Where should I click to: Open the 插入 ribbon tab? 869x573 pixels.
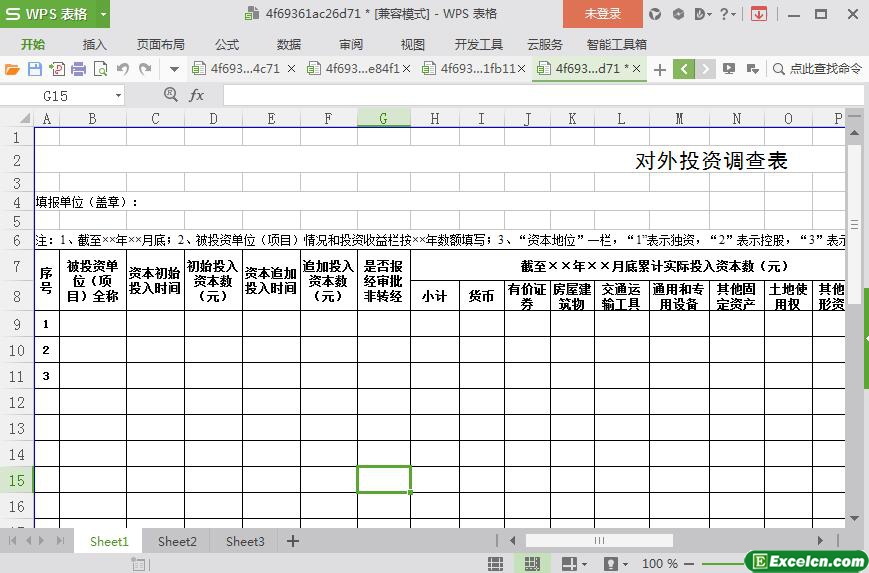click(x=94, y=44)
